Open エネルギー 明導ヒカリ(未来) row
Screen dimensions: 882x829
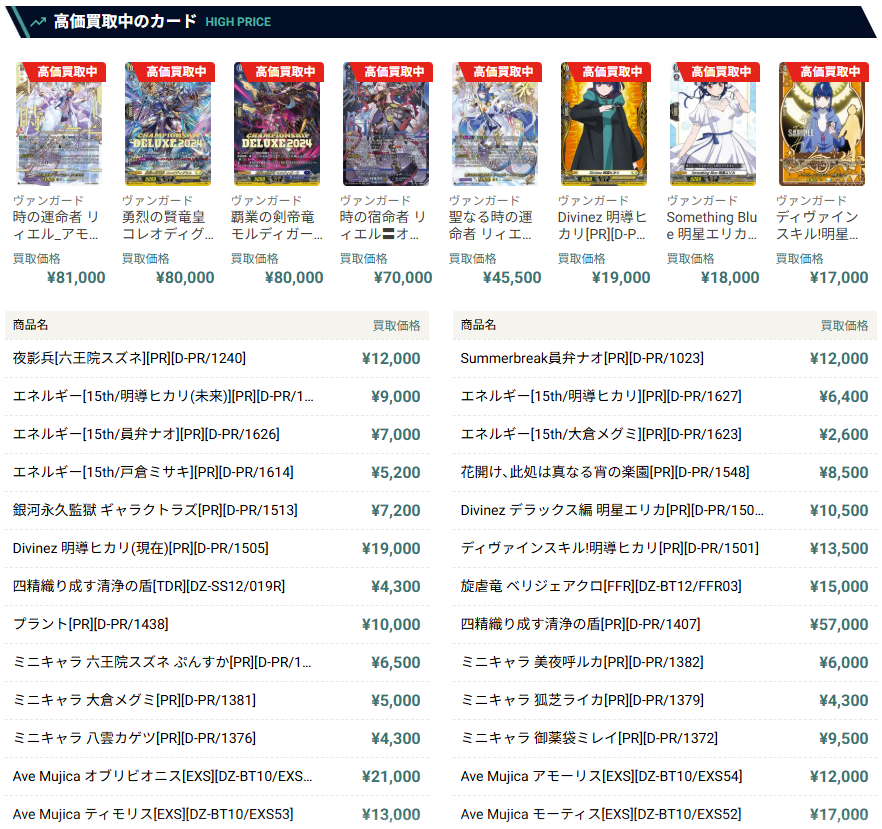217,397
